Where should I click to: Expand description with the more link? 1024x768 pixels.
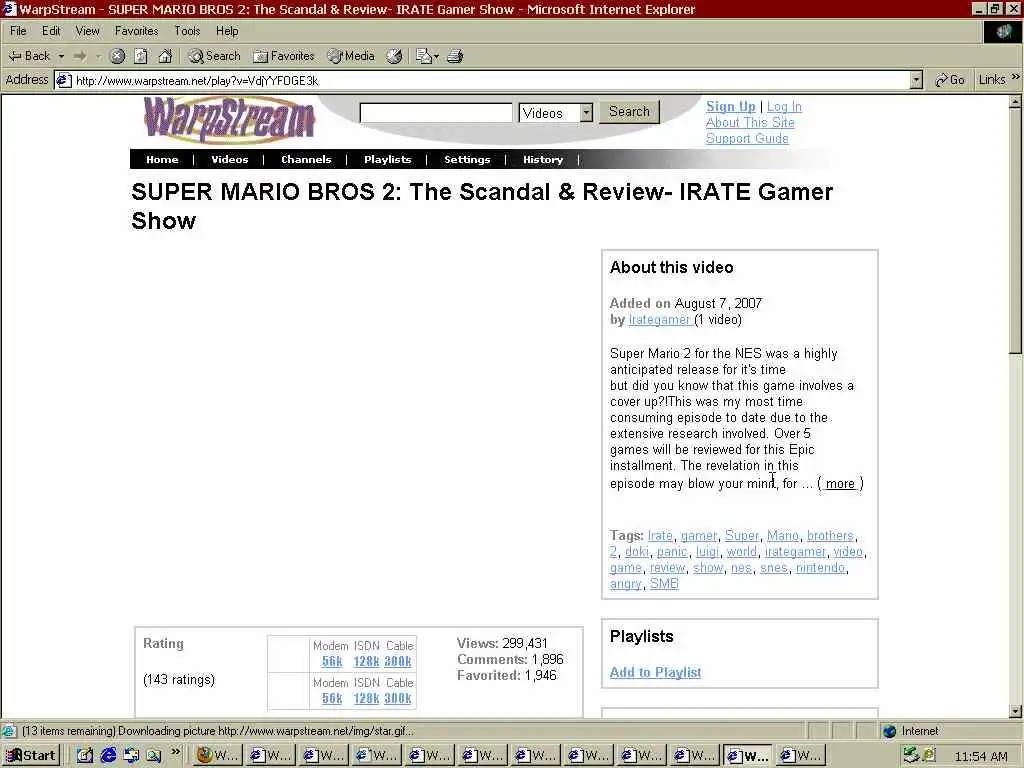coord(840,483)
